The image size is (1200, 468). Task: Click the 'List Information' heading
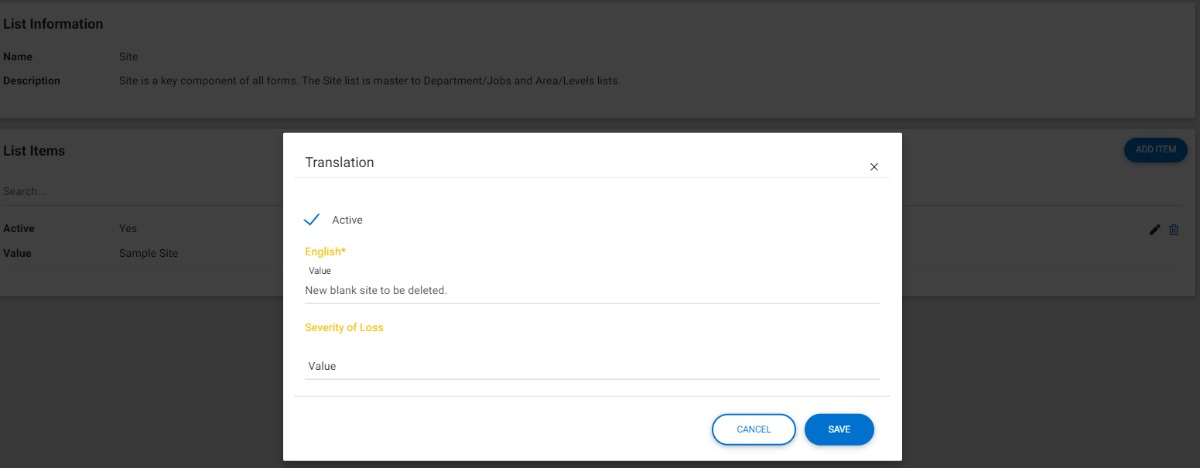[53, 24]
